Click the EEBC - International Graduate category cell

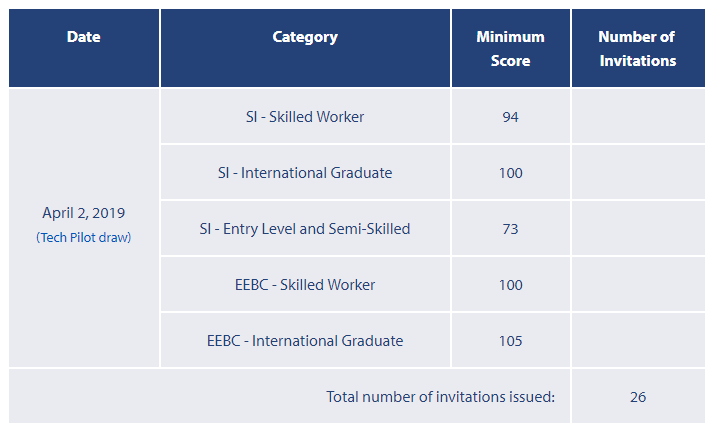pos(305,341)
